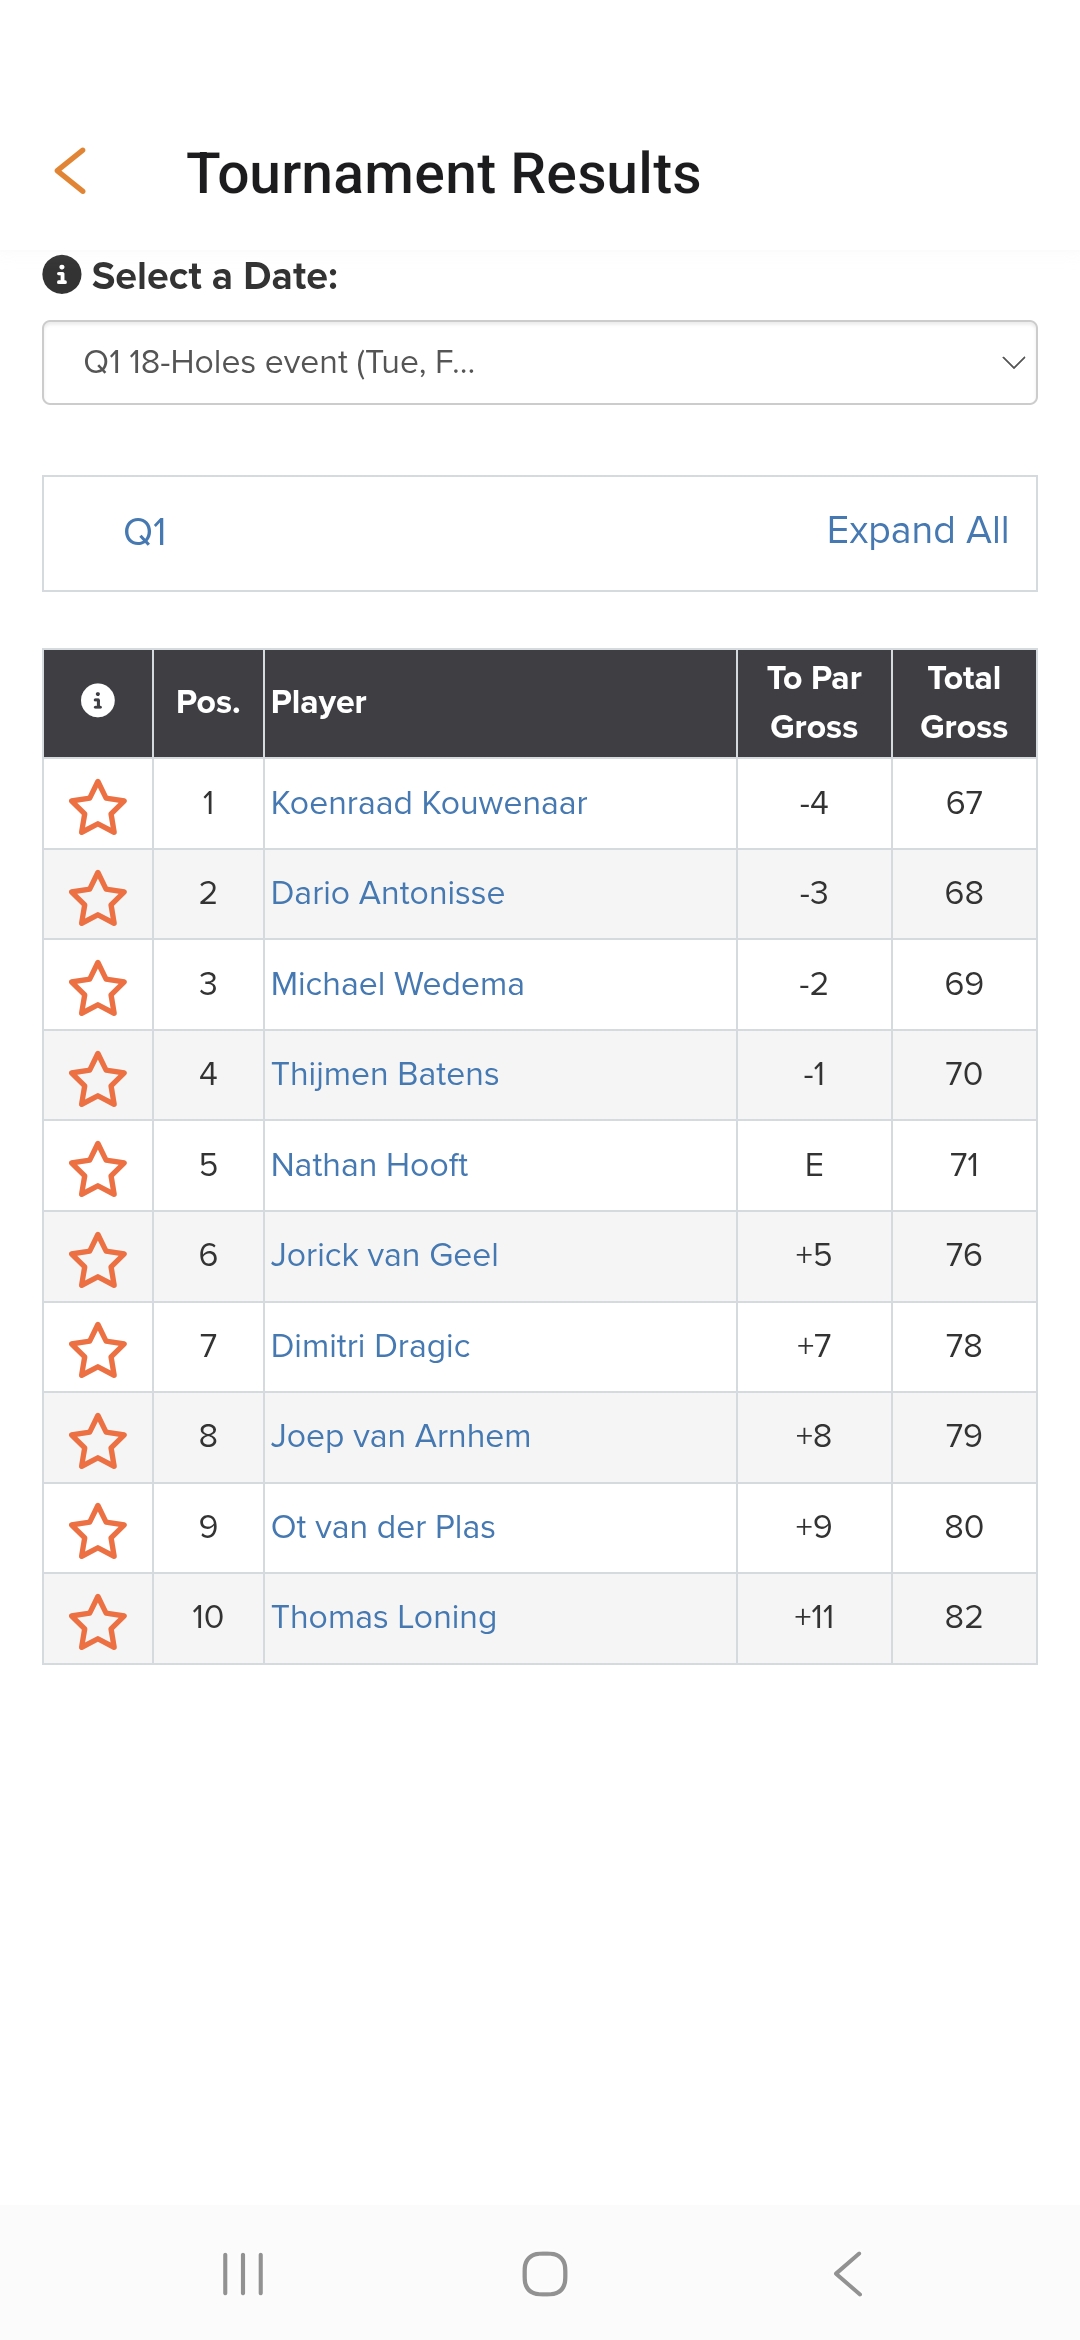Favorite Koenraad Kouwenaar with star

98,805
